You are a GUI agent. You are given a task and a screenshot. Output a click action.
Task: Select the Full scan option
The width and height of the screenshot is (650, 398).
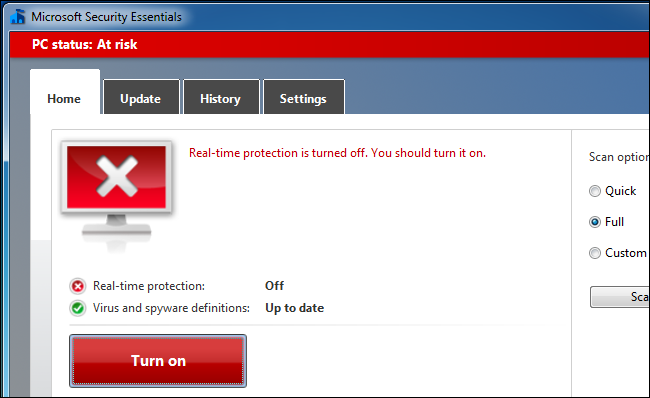pos(606,222)
